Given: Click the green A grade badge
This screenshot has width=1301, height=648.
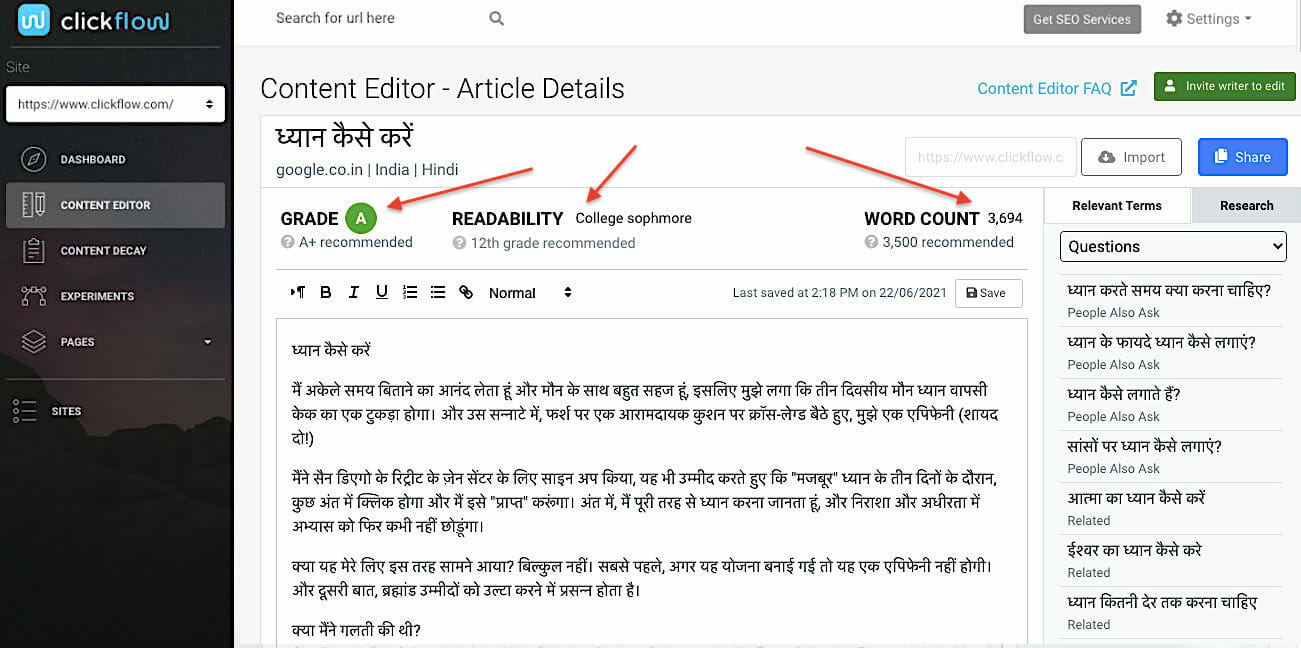Looking at the screenshot, I should click(x=361, y=218).
